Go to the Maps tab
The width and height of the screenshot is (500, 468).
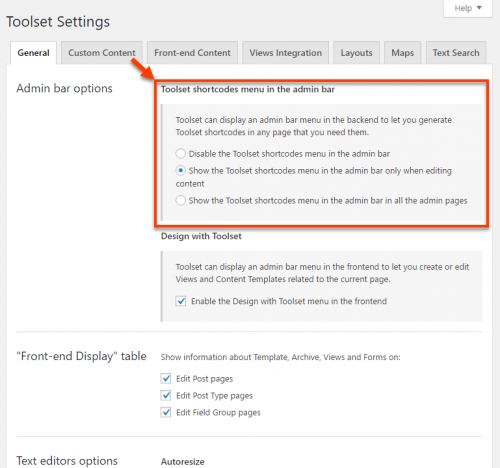pos(403,53)
